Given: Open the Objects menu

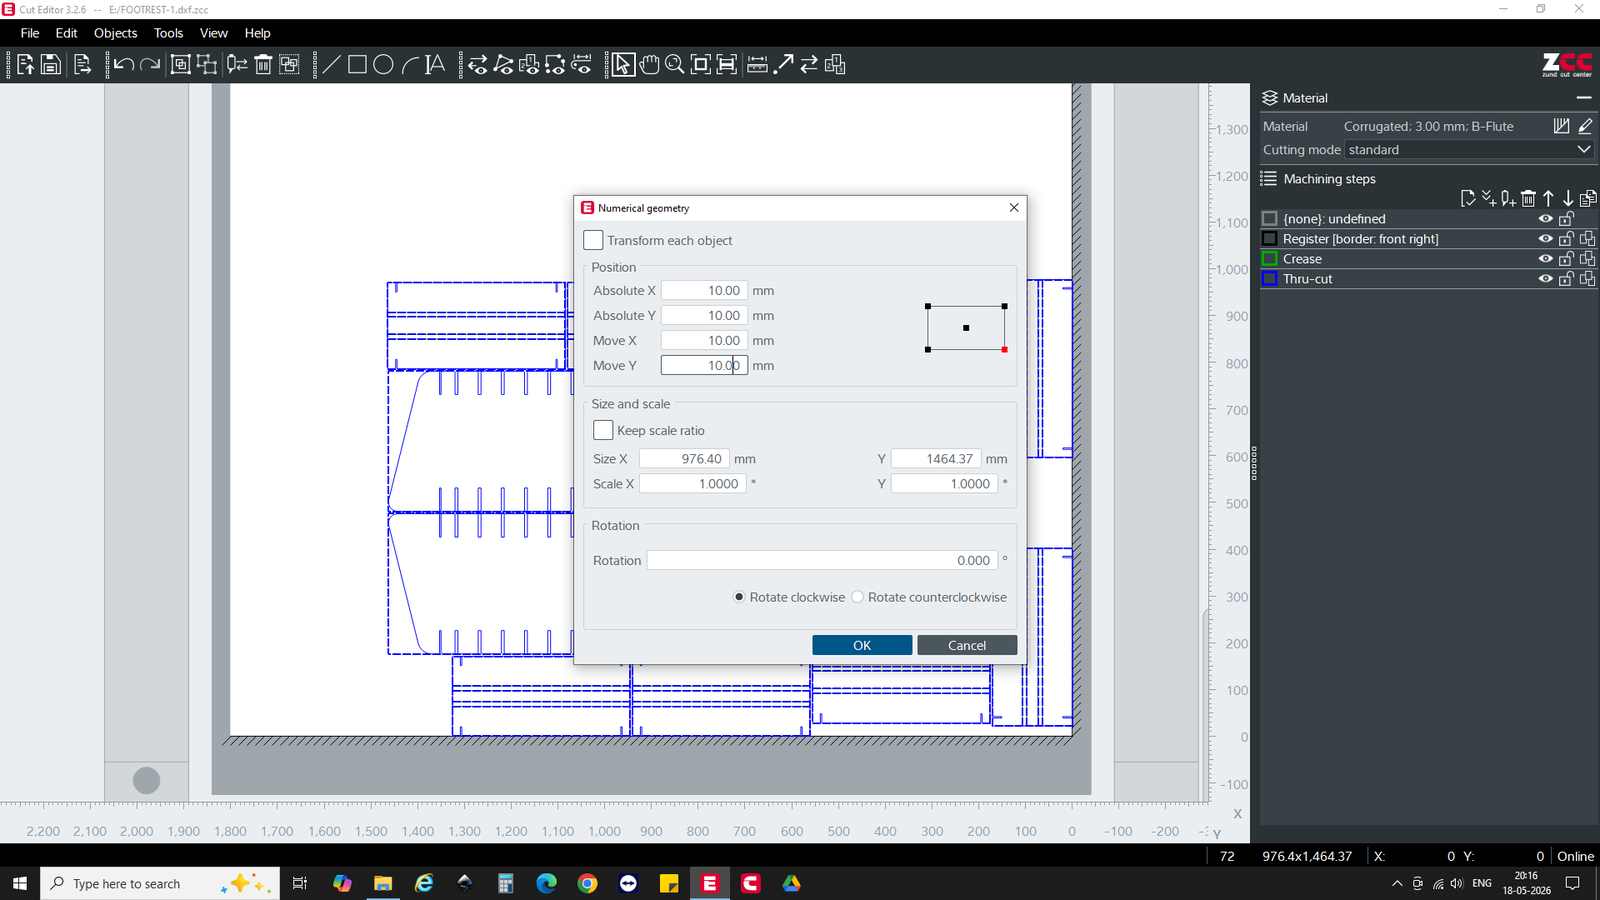Looking at the screenshot, I should [116, 33].
